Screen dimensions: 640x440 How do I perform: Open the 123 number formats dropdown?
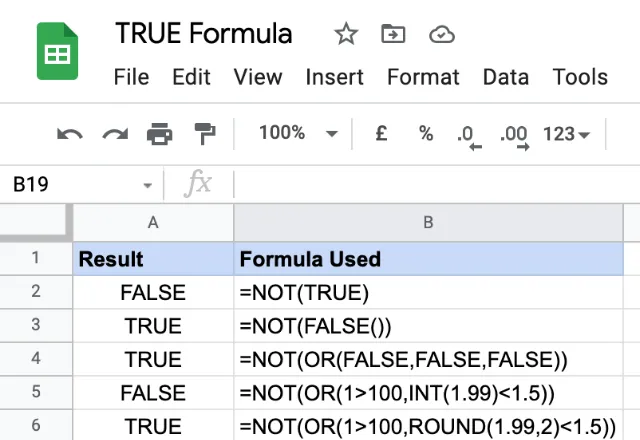pyautogui.click(x=567, y=134)
